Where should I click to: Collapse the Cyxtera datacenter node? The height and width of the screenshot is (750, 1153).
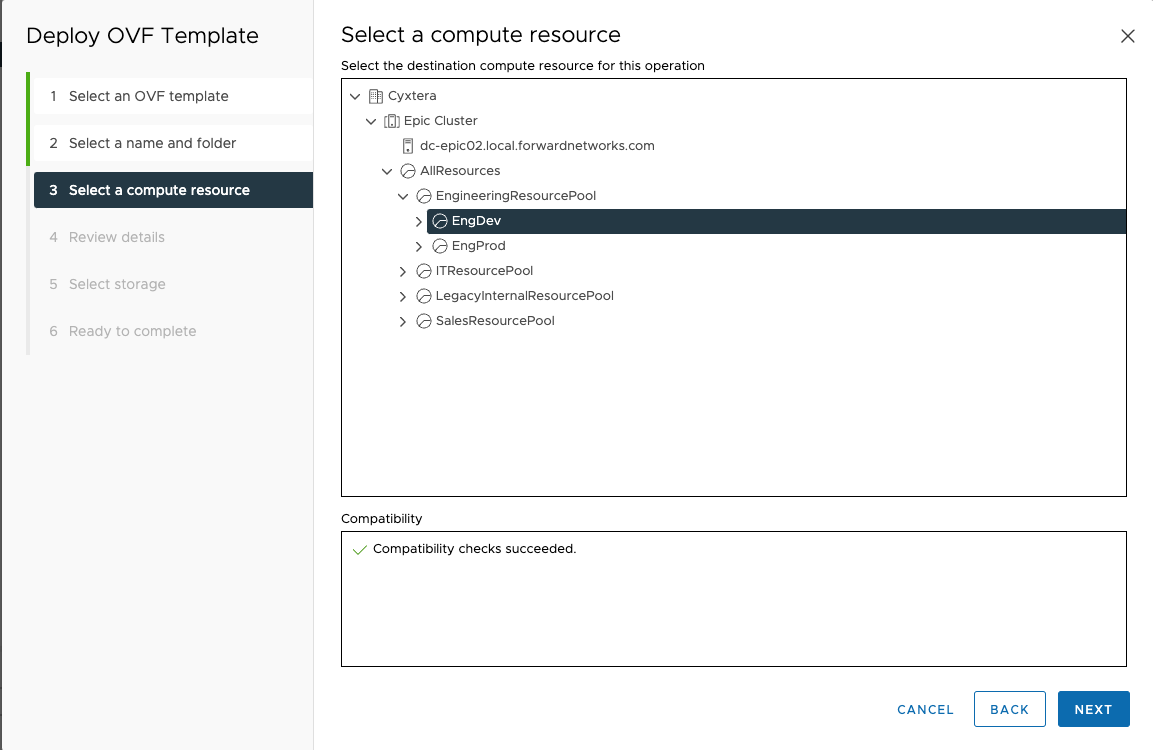tap(355, 96)
